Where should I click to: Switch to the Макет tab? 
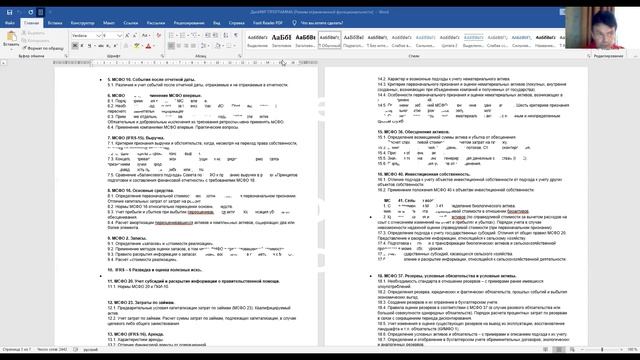[x=109, y=23]
